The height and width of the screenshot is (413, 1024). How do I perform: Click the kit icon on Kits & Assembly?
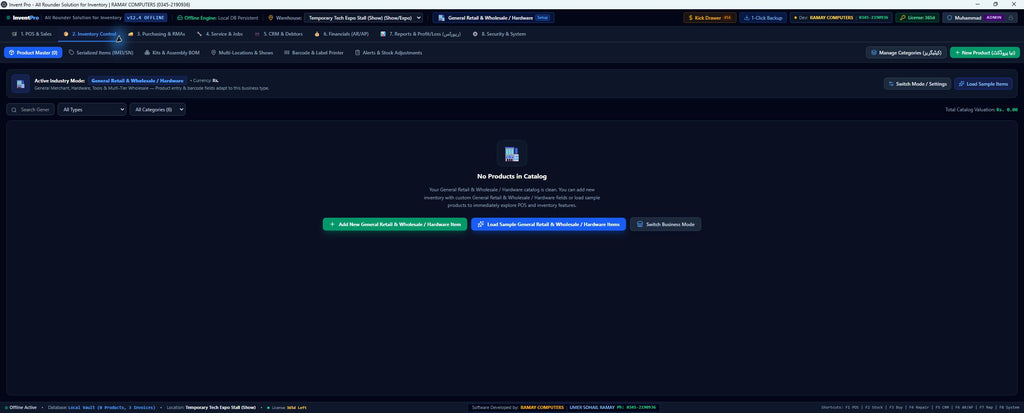tap(146, 52)
